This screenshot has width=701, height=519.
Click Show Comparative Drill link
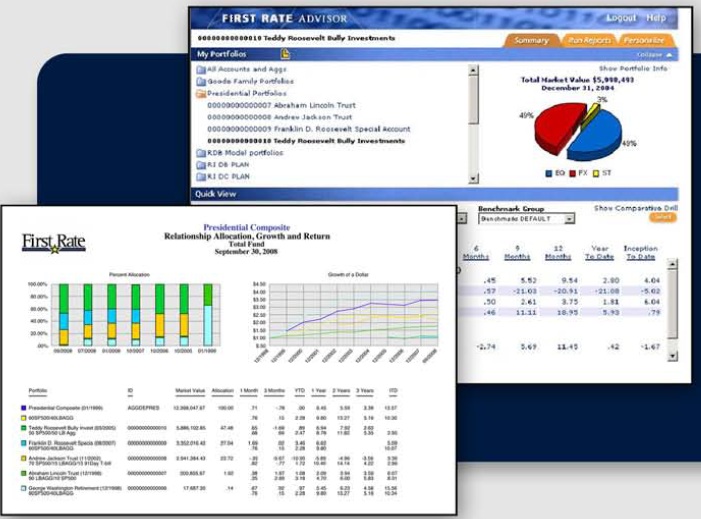coord(635,208)
